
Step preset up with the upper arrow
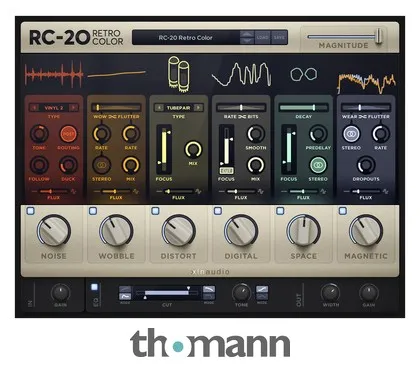click(246, 34)
